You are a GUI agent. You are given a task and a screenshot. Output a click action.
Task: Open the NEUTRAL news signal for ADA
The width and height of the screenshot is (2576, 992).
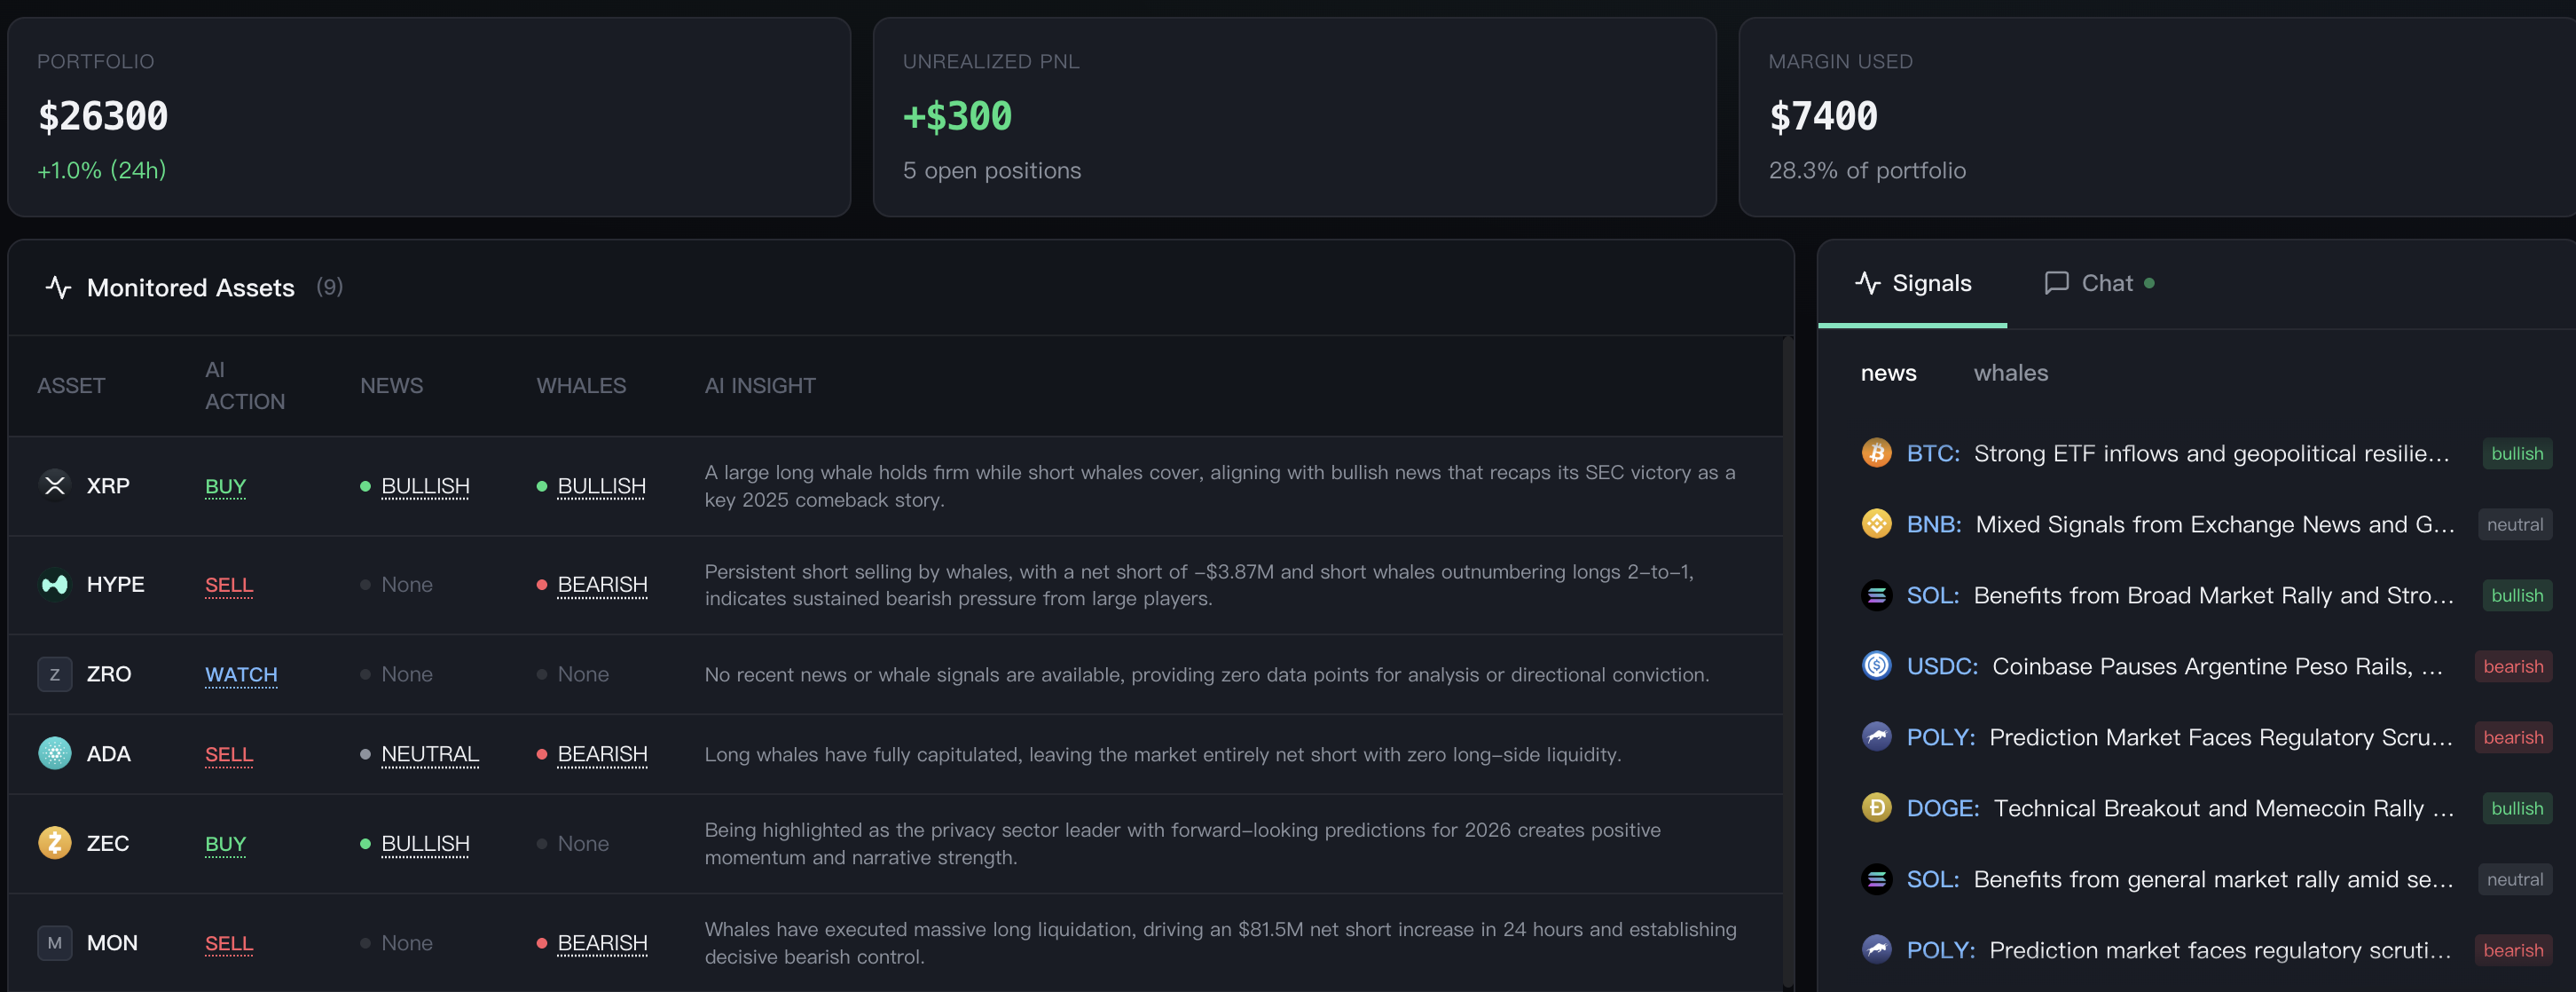pyautogui.click(x=430, y=754)
